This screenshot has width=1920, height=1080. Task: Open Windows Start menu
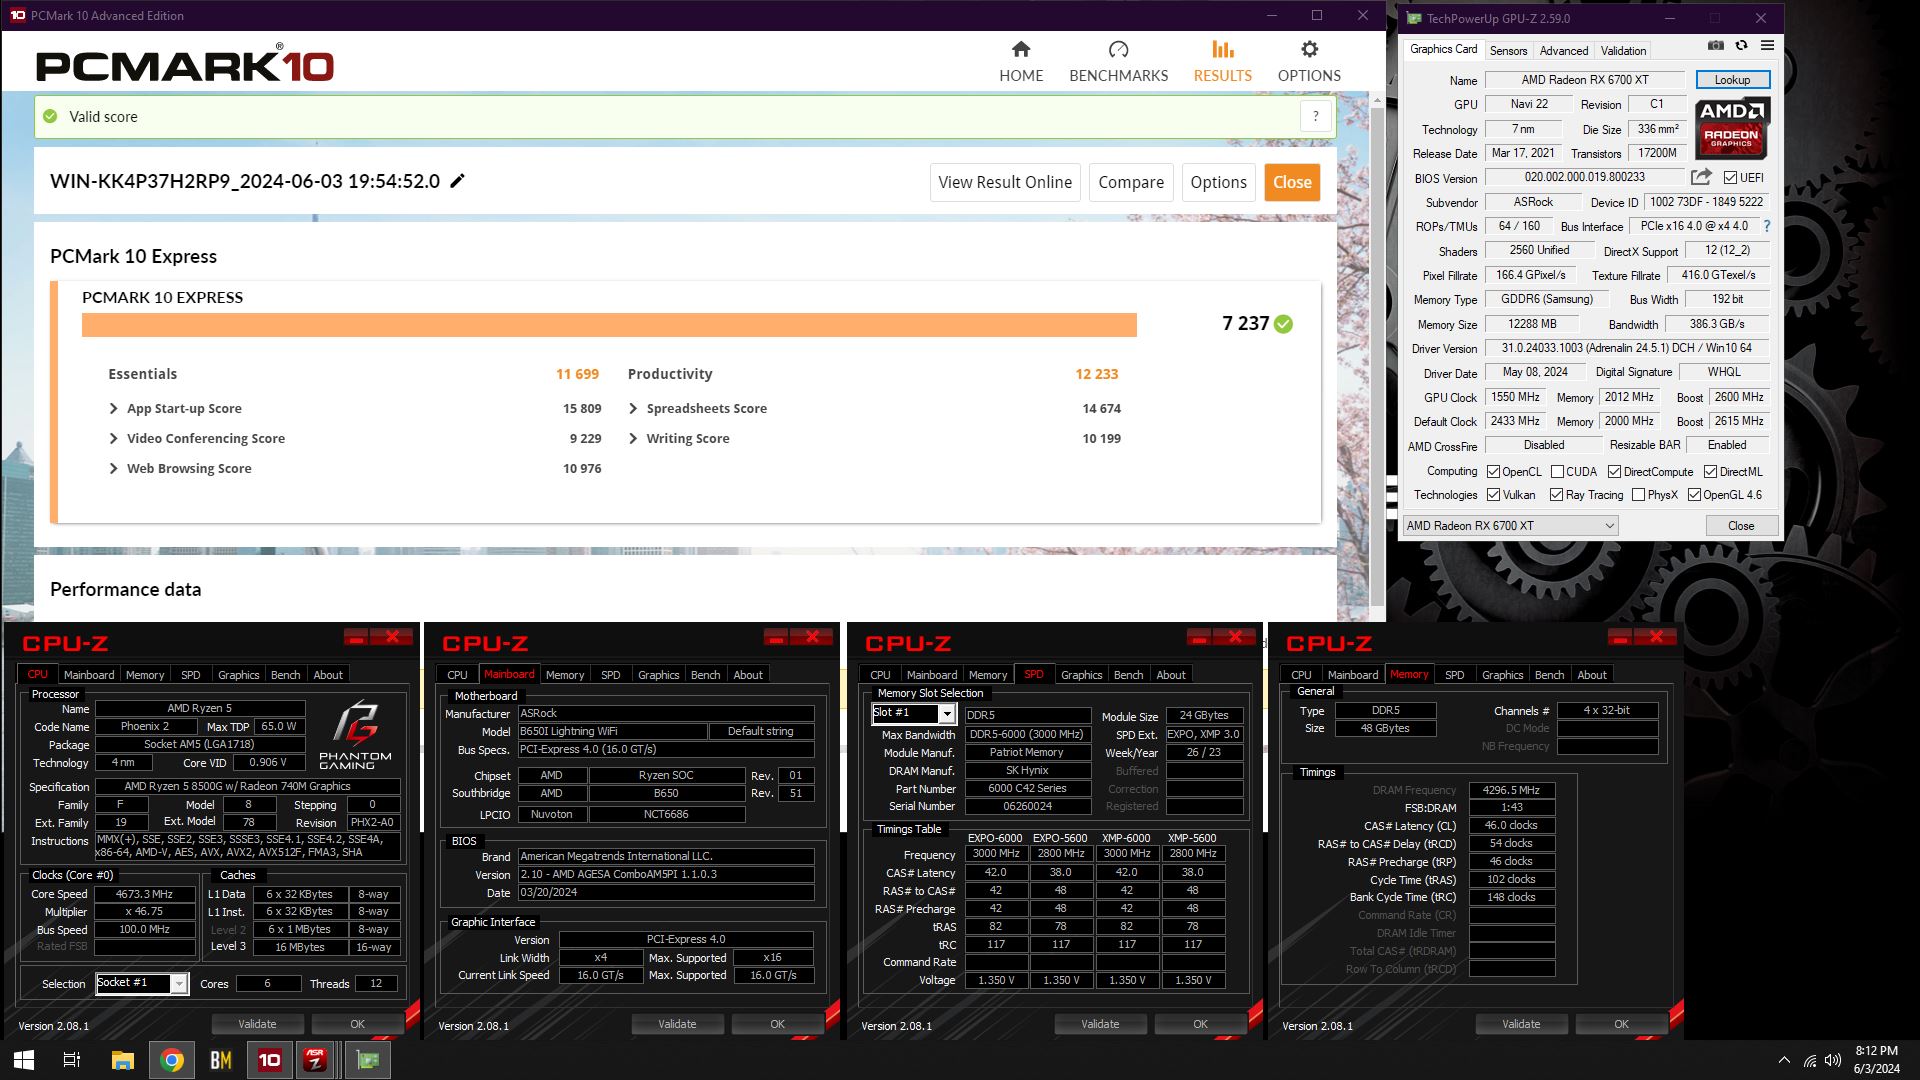pos(24,1060)
